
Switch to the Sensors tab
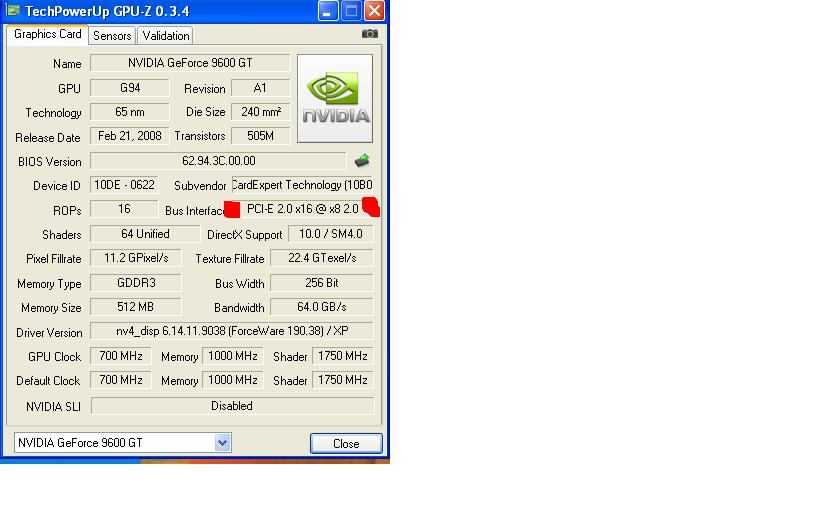click(112, 35)
